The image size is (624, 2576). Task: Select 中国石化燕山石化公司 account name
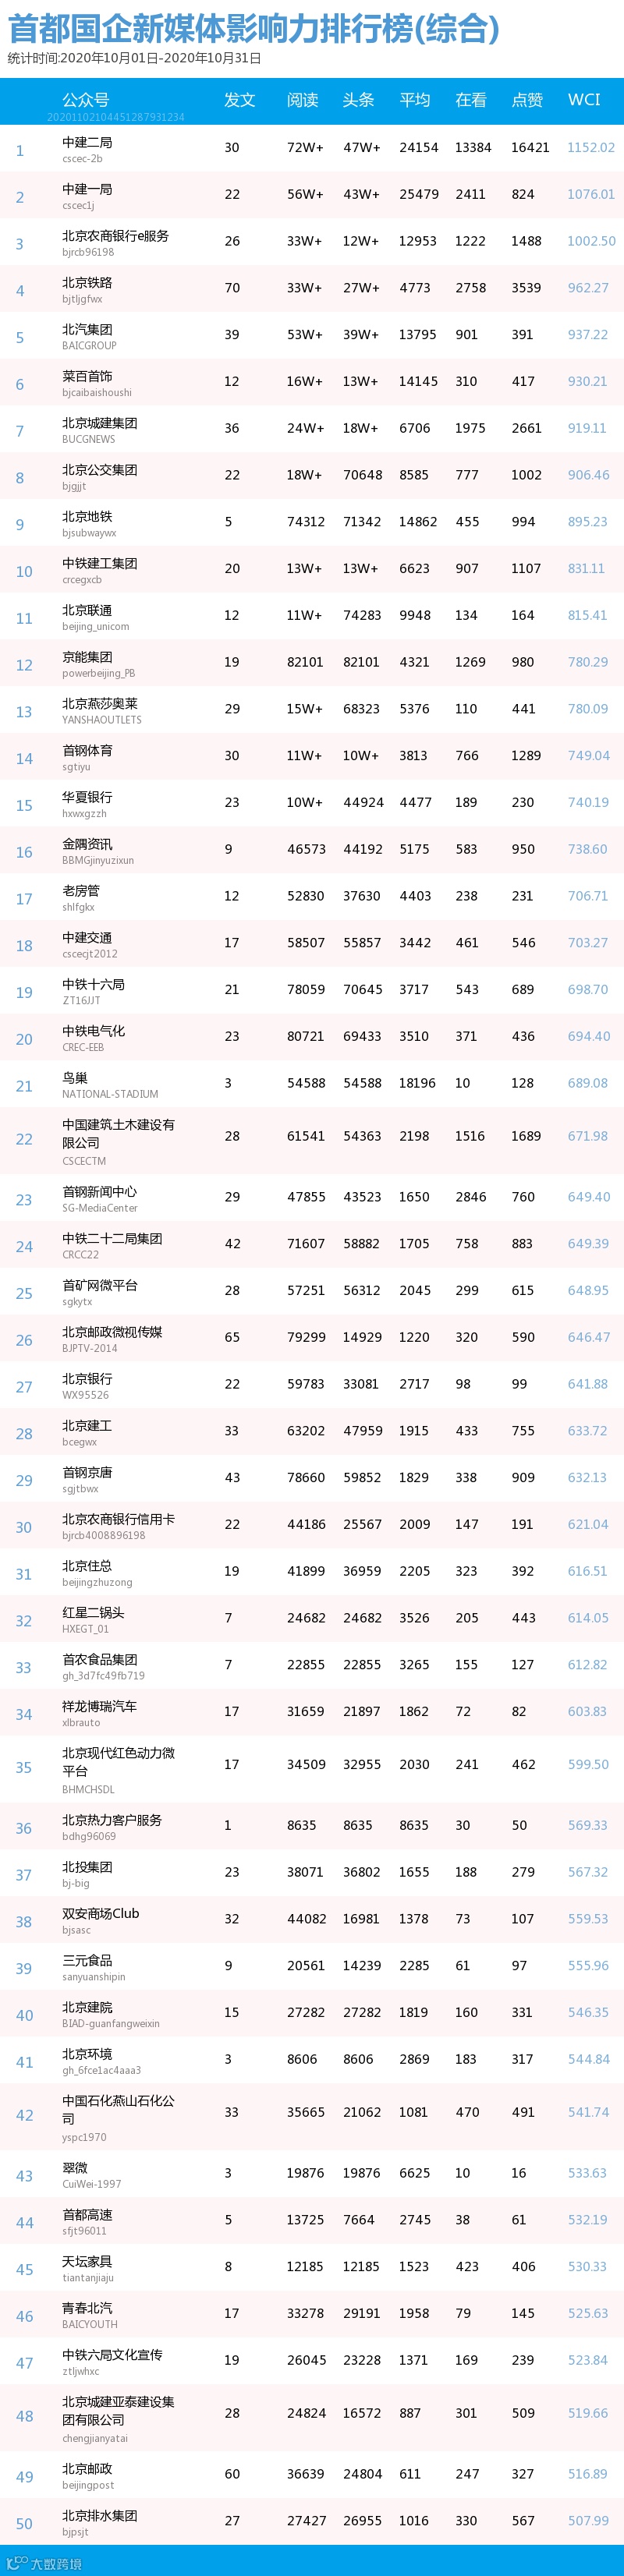tap(118, 2110)
